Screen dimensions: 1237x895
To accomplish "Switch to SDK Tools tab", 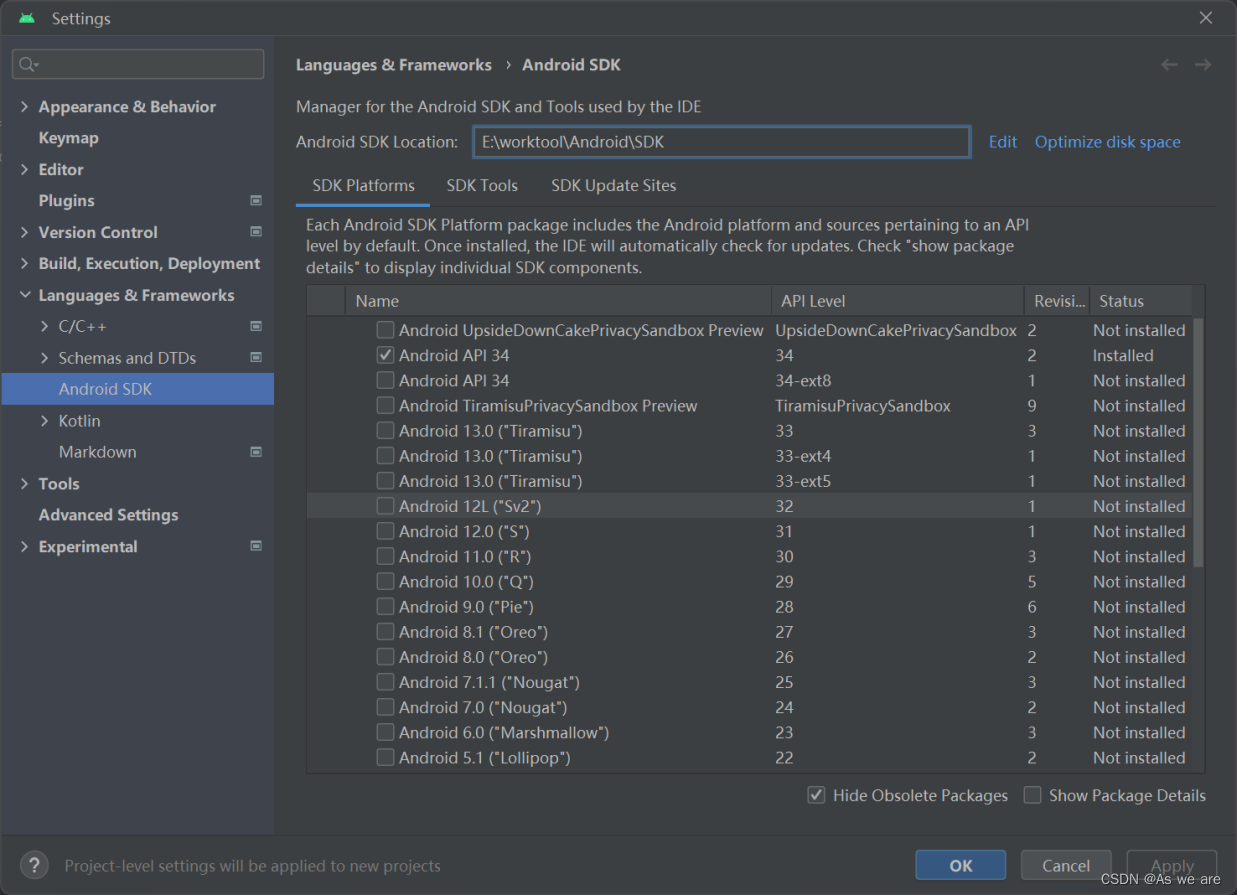I will click(482, 185).
